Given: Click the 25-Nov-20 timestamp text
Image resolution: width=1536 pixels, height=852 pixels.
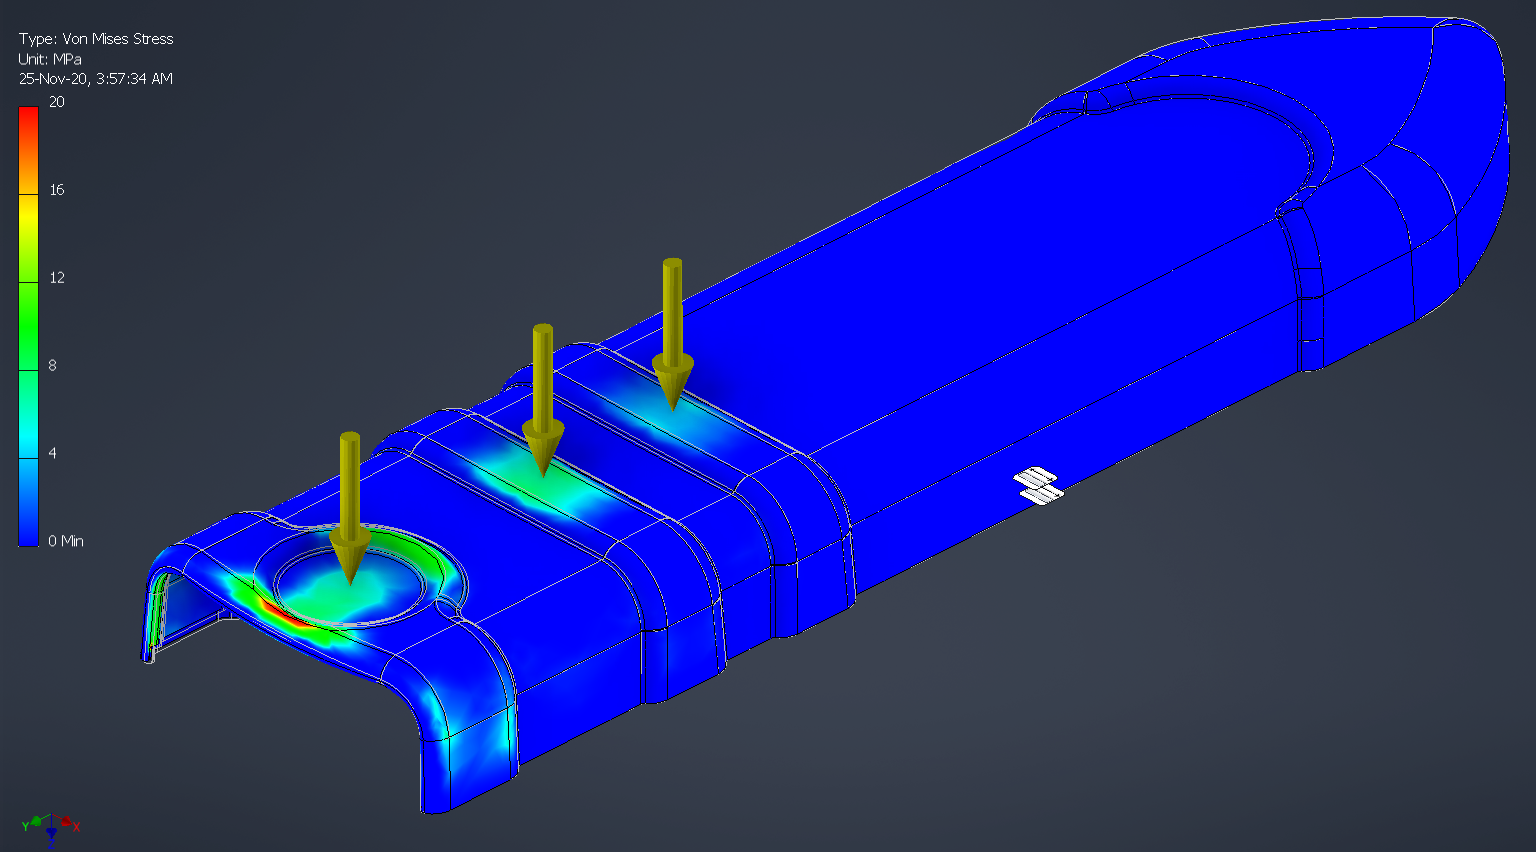Looking at the screenshot, I should coord(96,79).
